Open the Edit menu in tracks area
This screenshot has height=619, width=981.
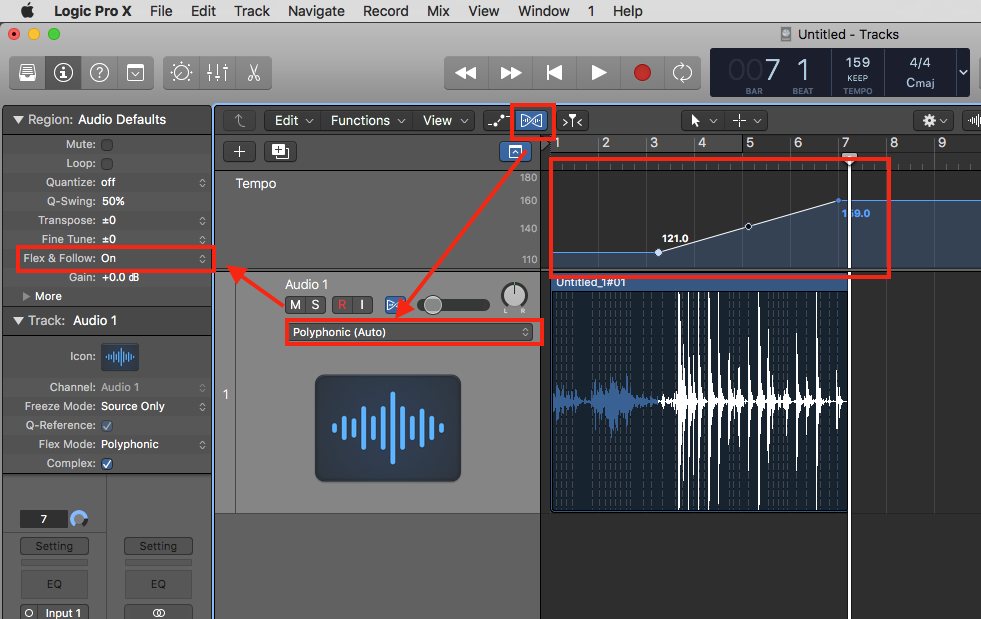pyautogui.click(x=293, y=120)
